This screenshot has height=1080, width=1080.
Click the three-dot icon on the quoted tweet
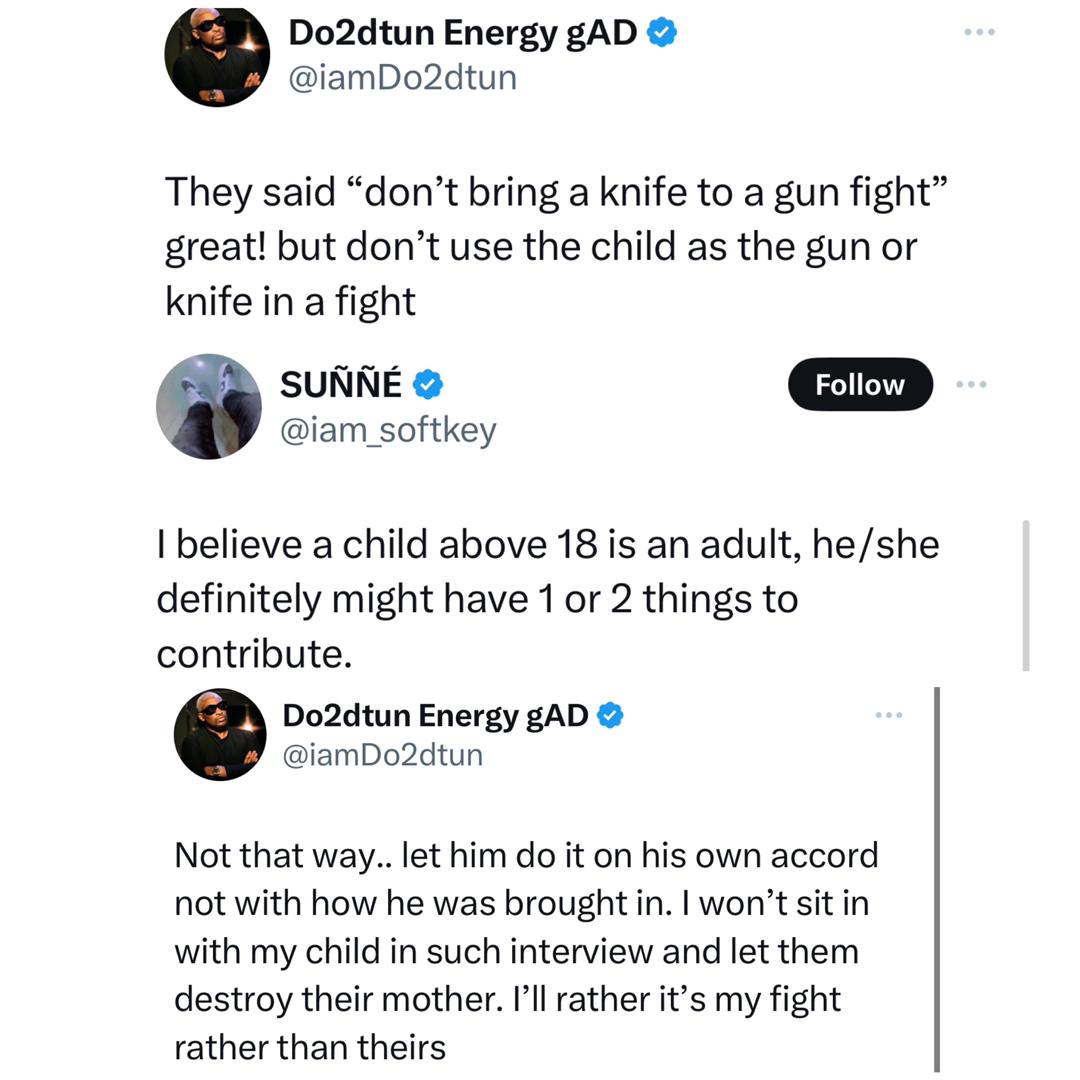point(888,713)
